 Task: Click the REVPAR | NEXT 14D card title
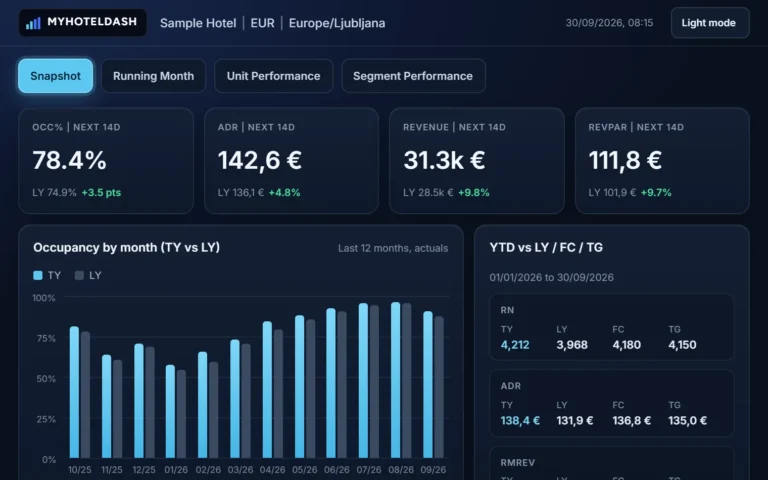636,127
